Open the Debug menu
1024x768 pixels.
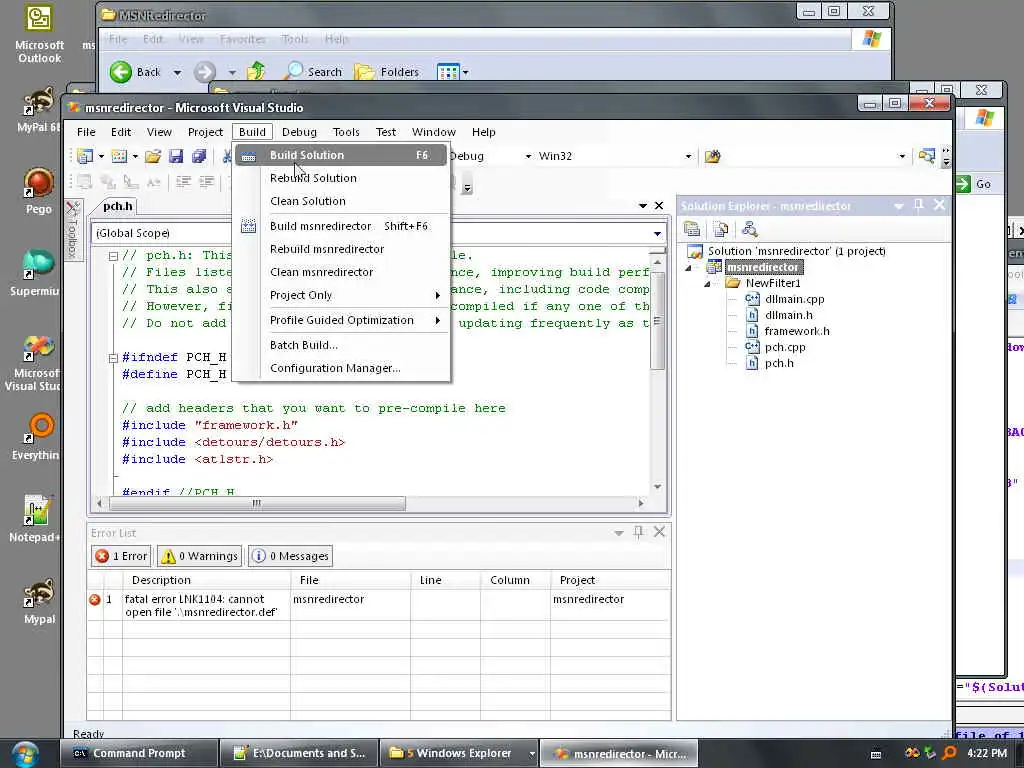299,132
